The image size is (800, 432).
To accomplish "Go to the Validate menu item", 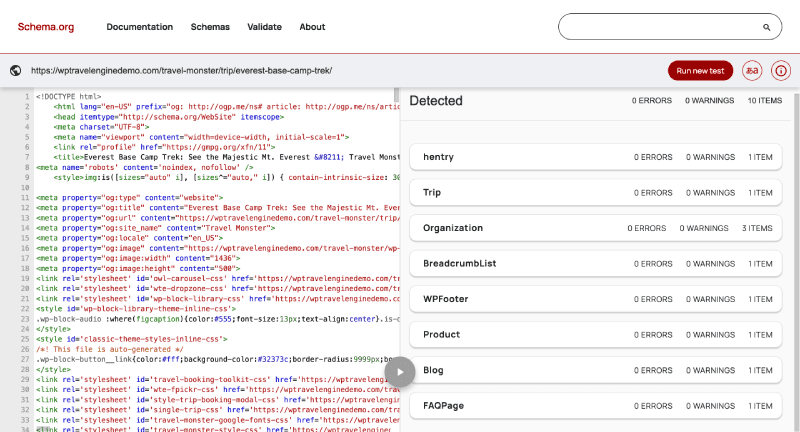I will coord(264,27).
